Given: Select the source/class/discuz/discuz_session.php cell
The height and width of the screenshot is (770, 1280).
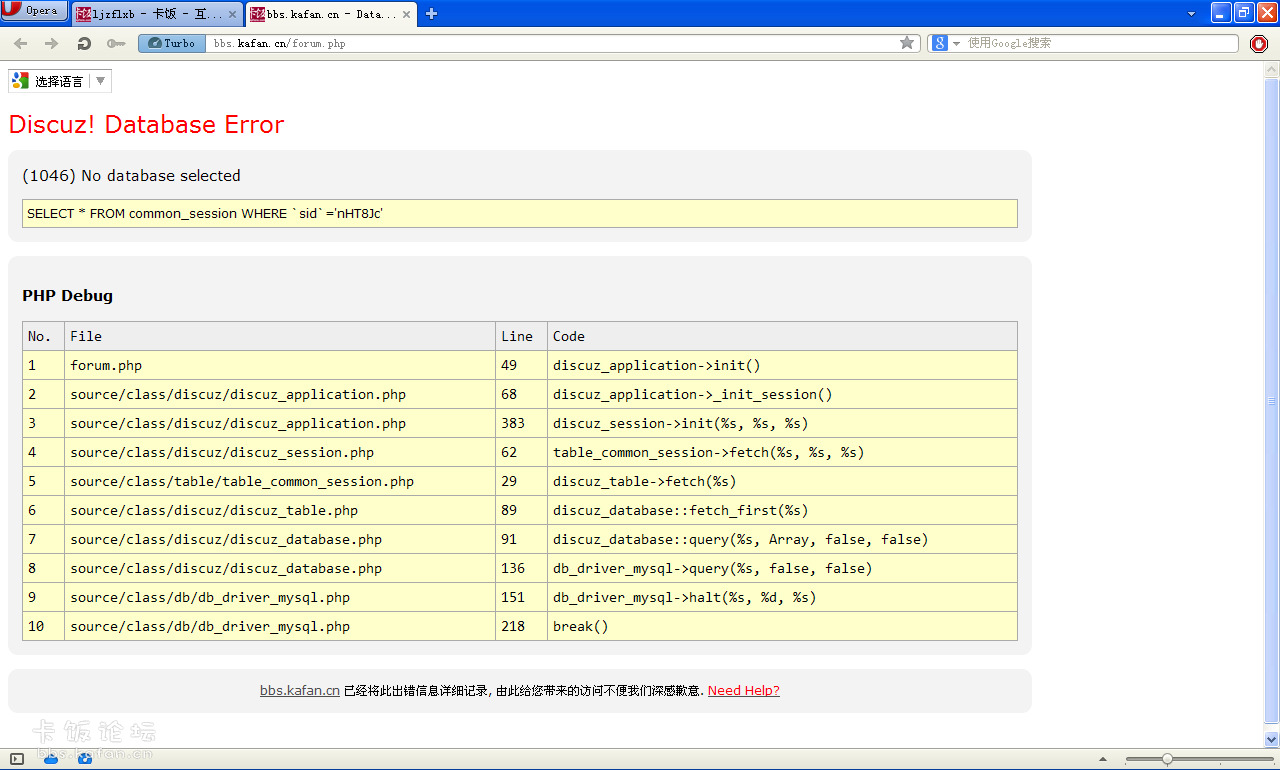Looking at the screenshot, I should [280, 452].
